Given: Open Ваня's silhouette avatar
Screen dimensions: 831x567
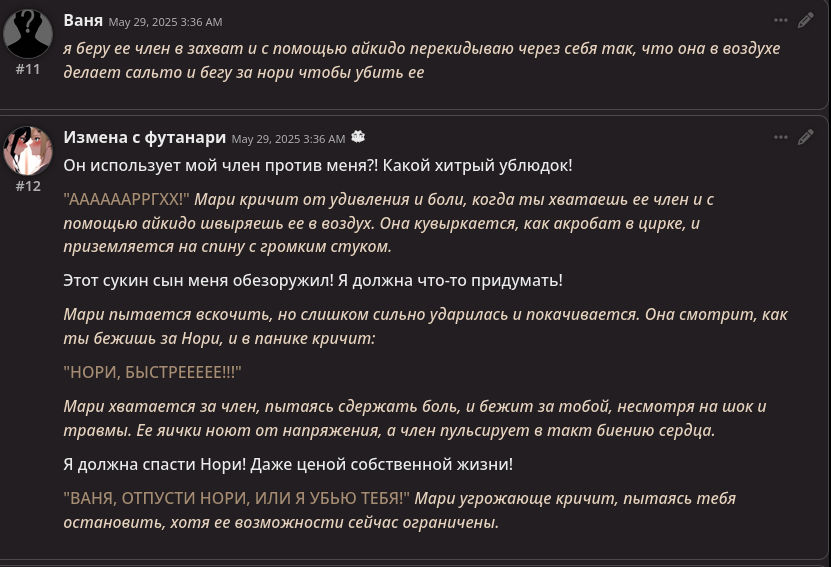Looking at the screenshot, I should (x=28, y=33).
